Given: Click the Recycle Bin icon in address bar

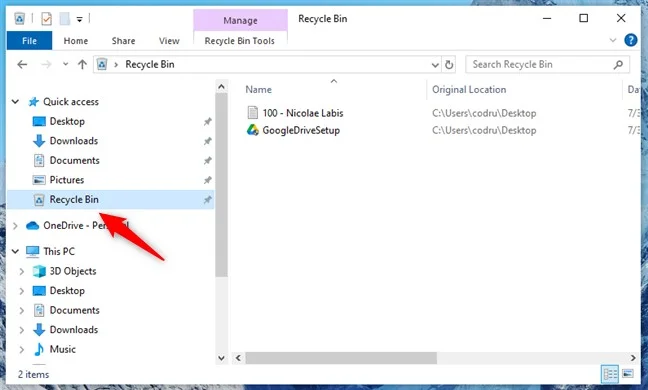Looking at the screenshot, I should tap(102, 64).
